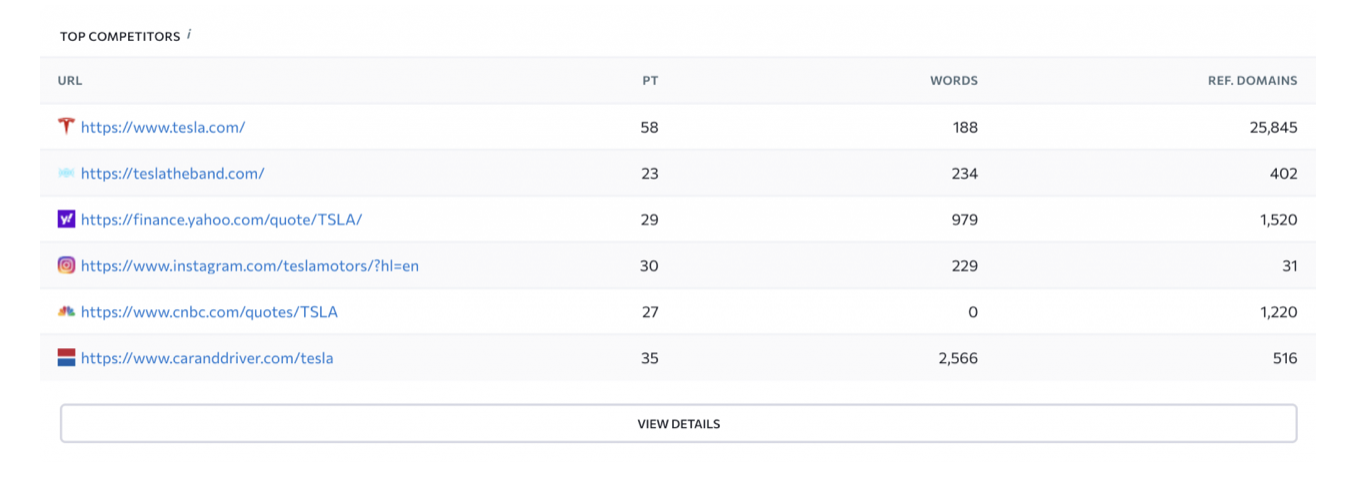Show Top Competitors info tooltip icon
Viewport: 1356px width, 488px height.
[189, 35]
